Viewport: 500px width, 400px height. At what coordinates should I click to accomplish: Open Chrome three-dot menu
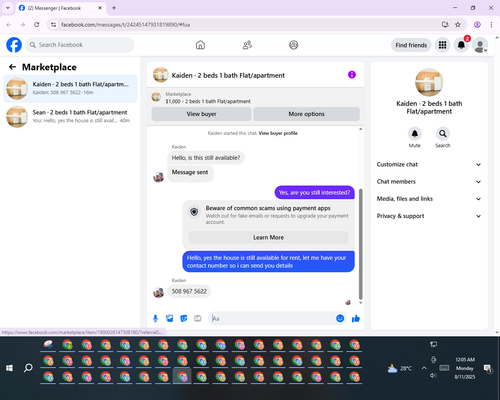(491, 25)
